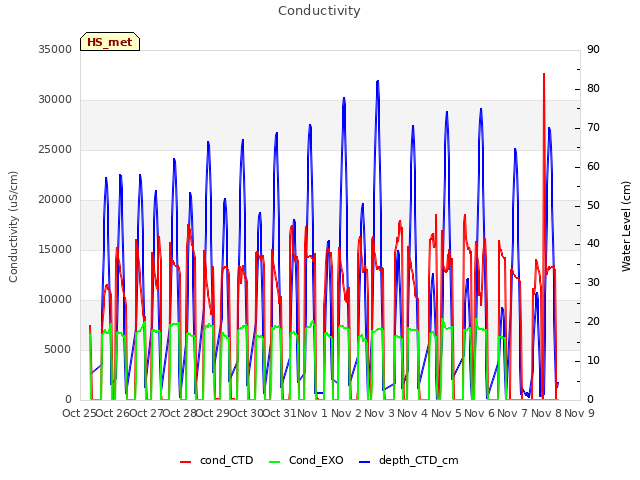This screenshot has width=640, height=480.
Task: Click the Nov 8 date tick label
Action: tap(547, 413)
